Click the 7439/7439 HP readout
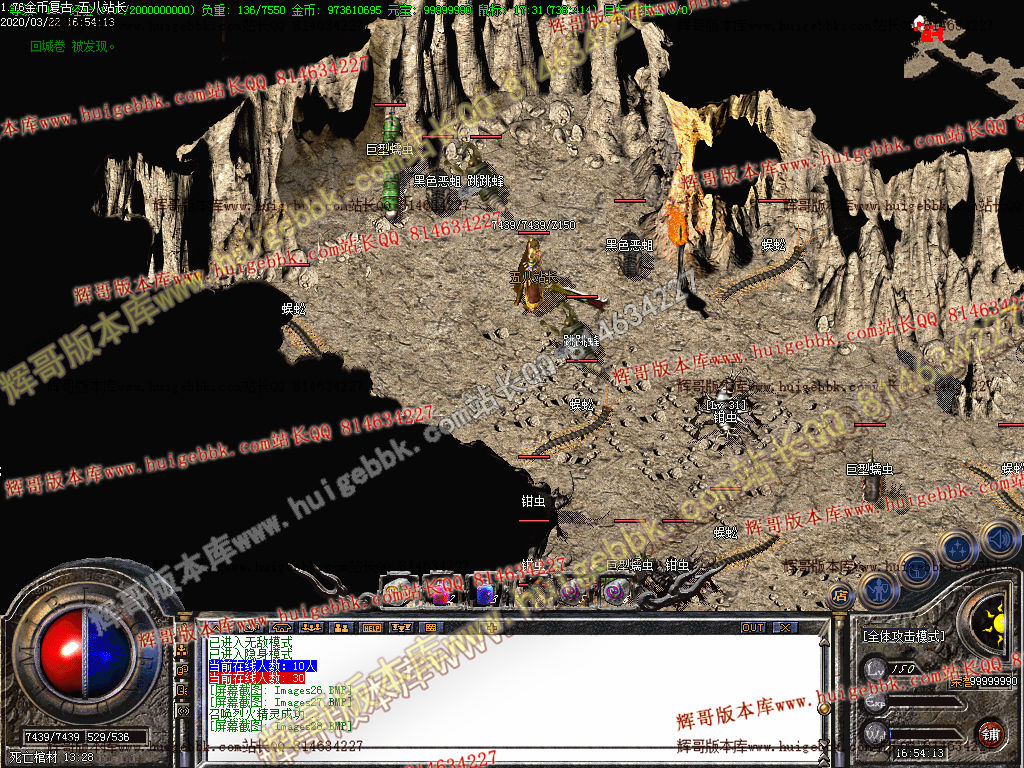 pos(52,737)
